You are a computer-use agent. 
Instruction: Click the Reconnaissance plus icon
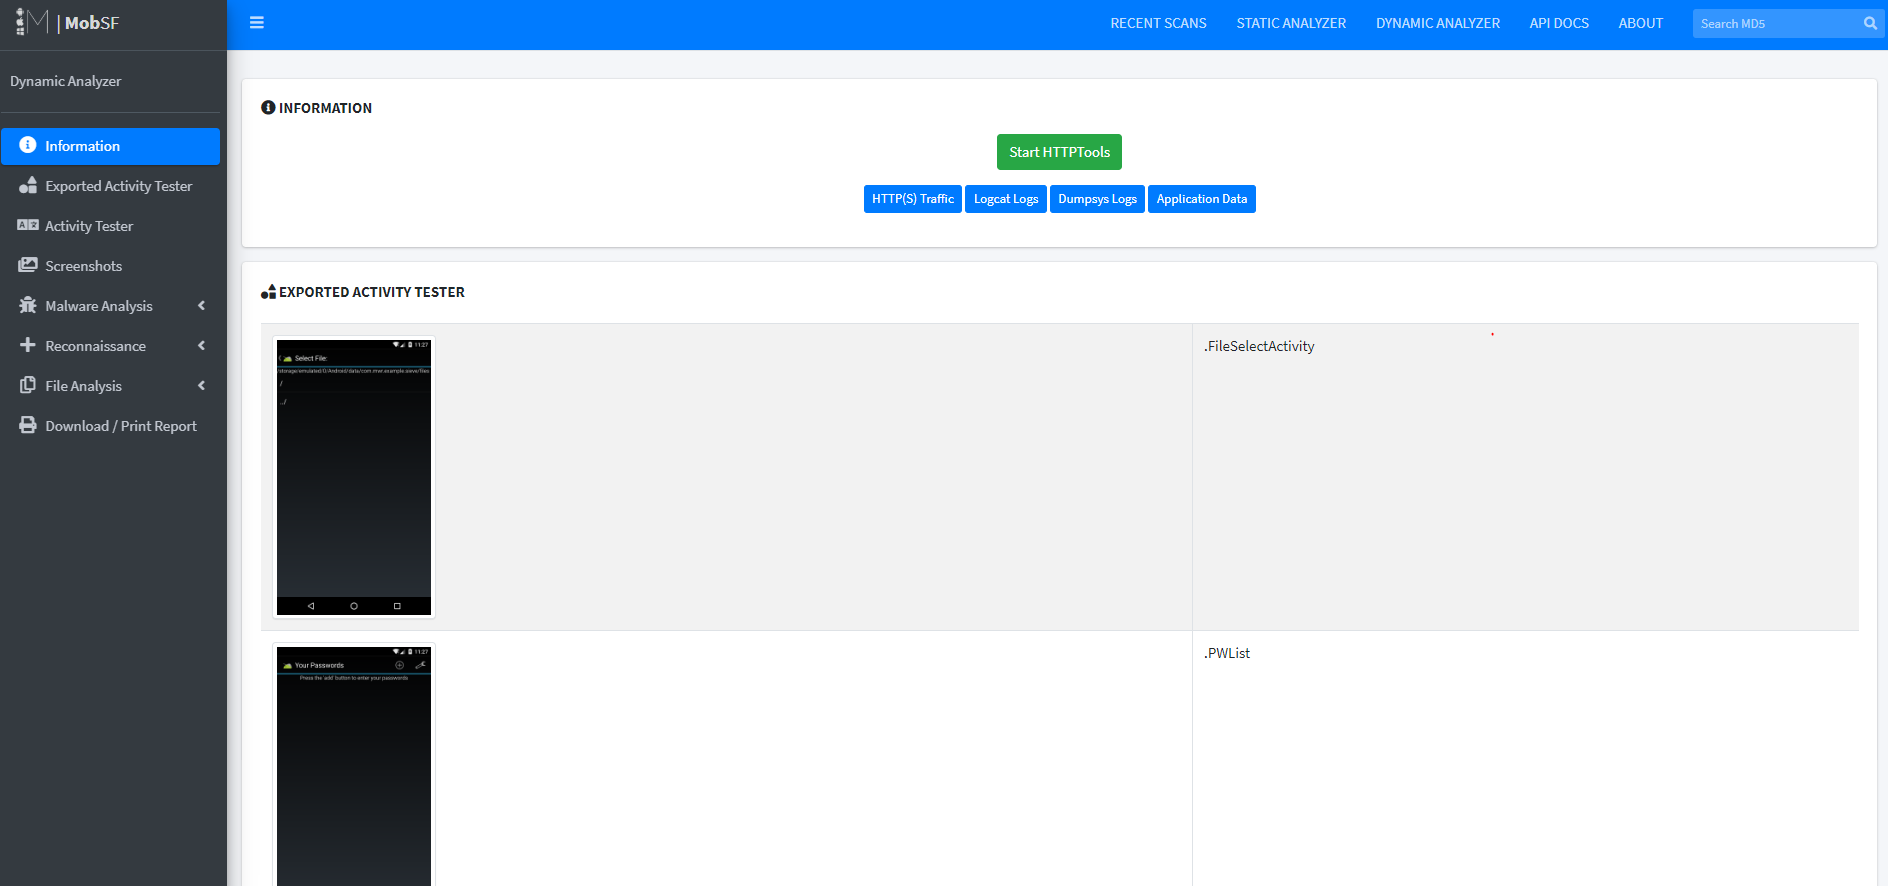28,345
